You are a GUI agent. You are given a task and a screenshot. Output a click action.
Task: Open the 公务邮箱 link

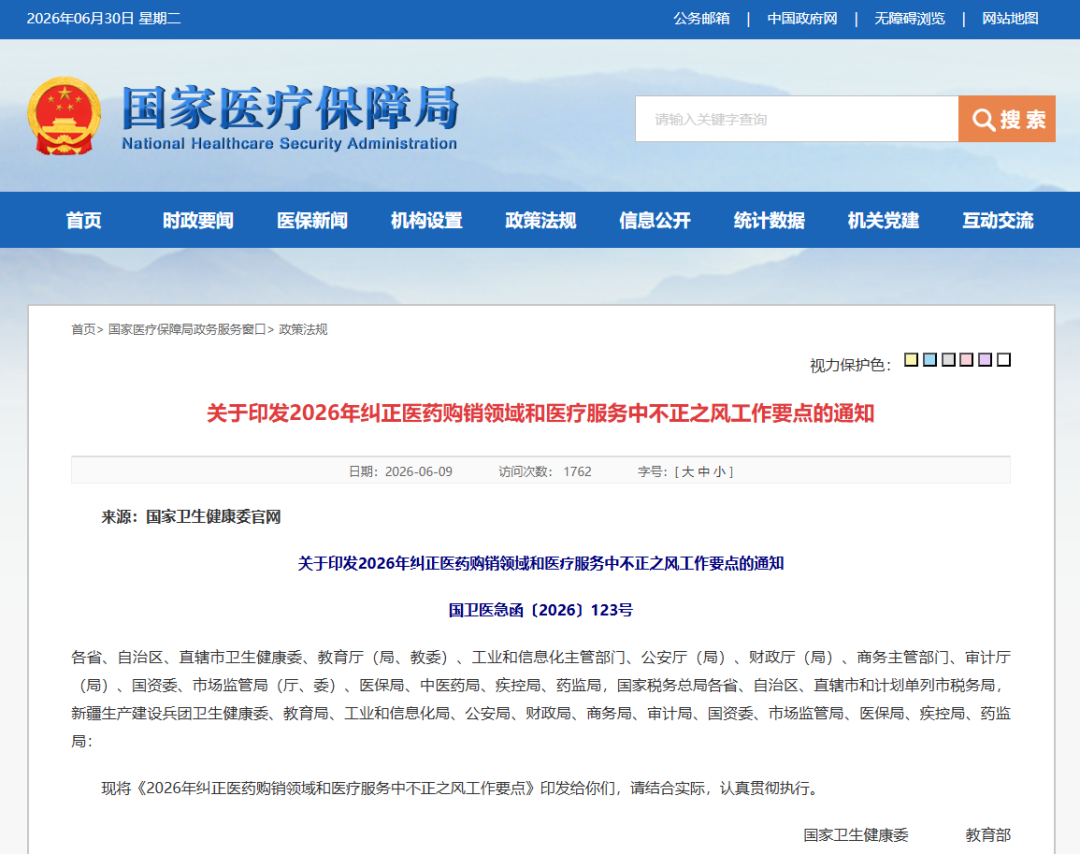701,19
